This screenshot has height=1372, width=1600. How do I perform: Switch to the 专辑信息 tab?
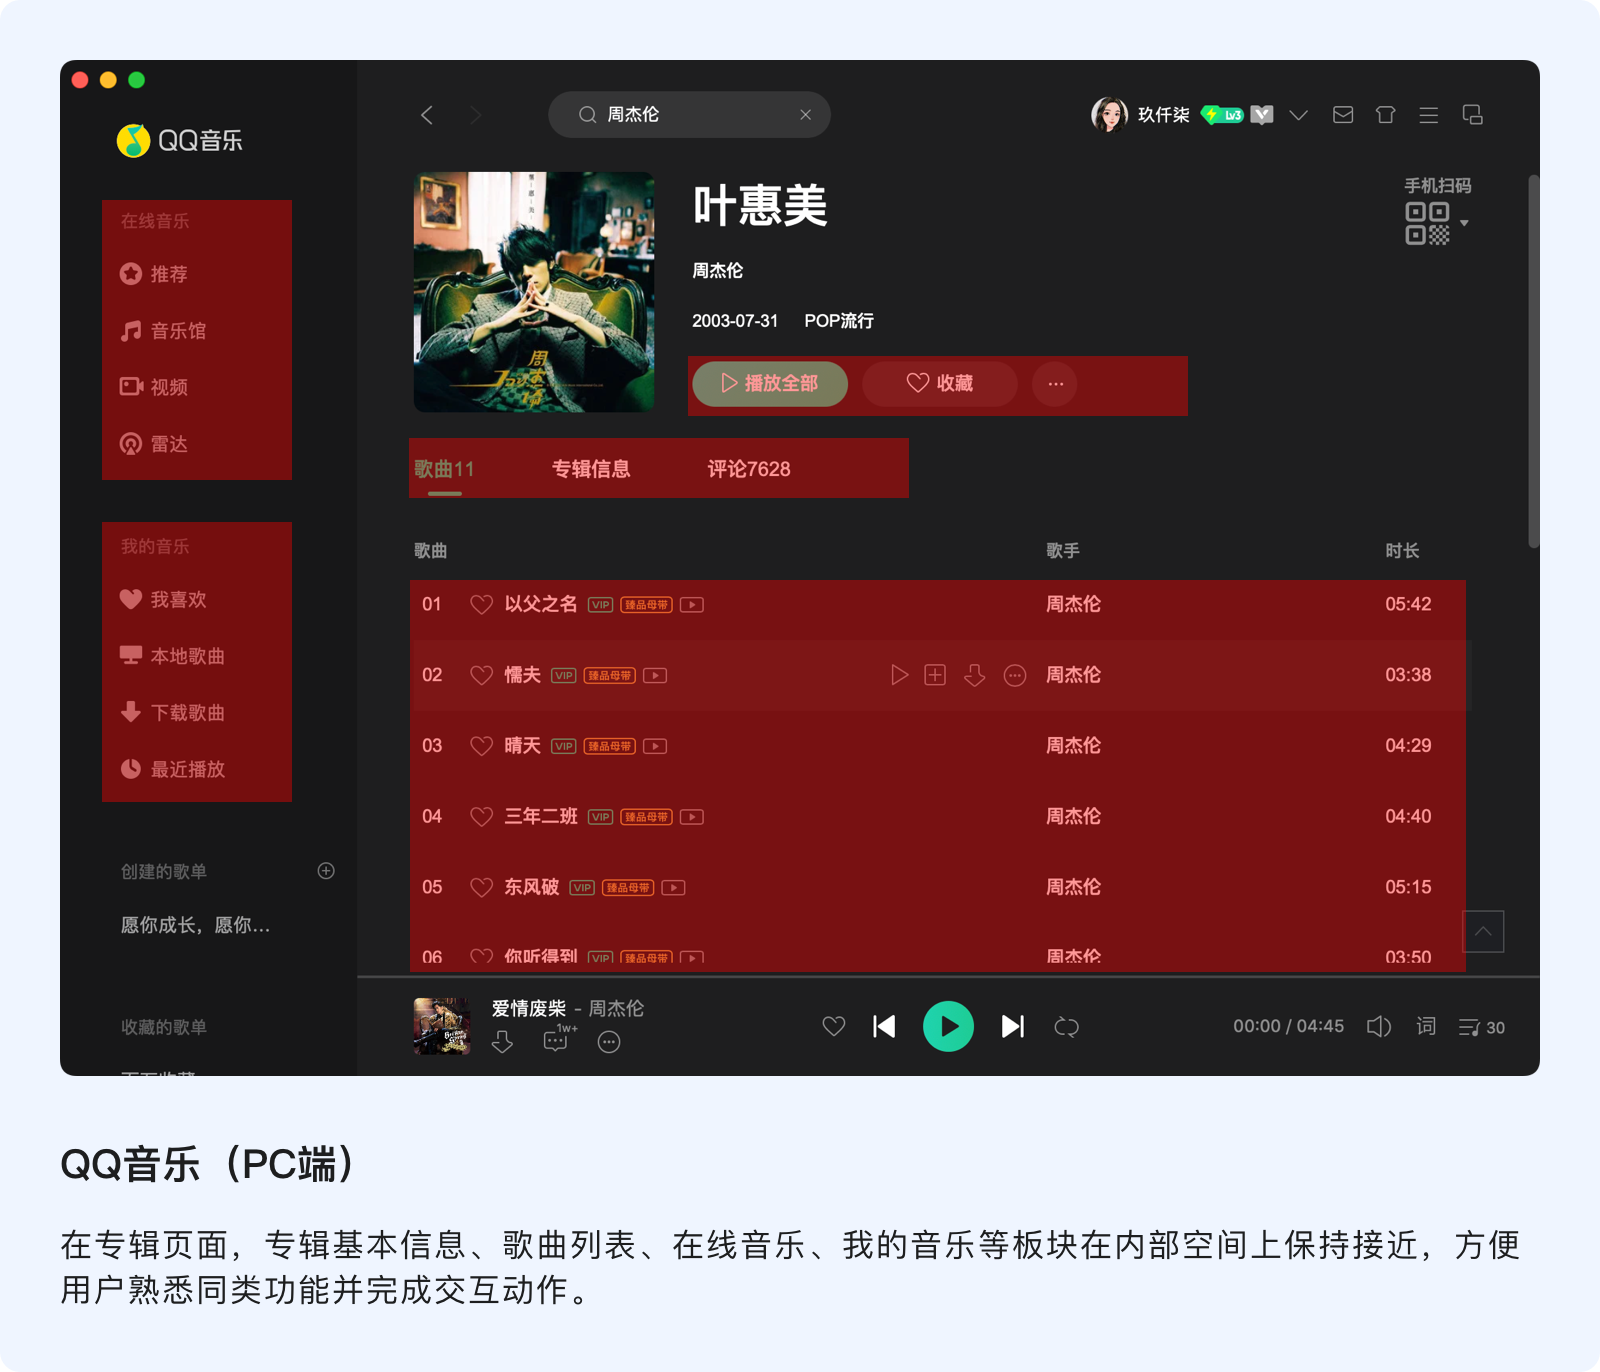(591, 469)
